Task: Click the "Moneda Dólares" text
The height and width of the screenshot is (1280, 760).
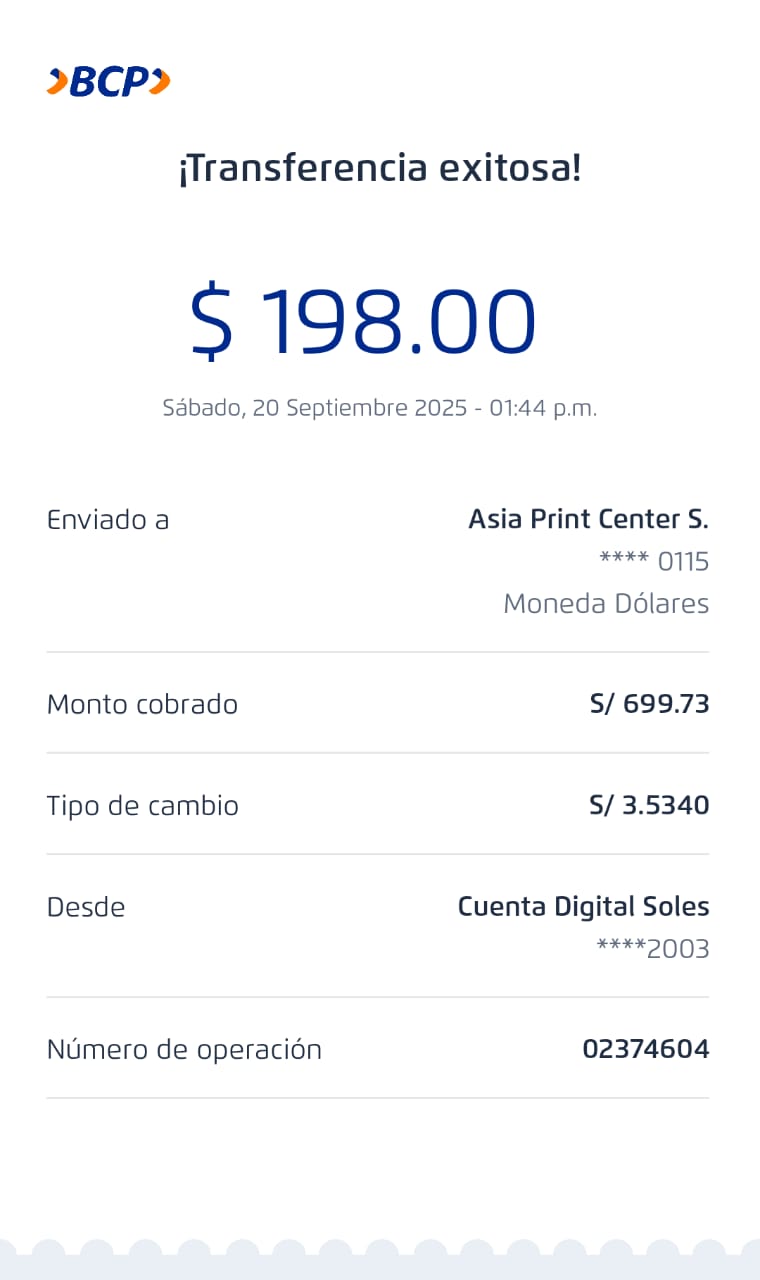Action: click(x=606, y=604)
